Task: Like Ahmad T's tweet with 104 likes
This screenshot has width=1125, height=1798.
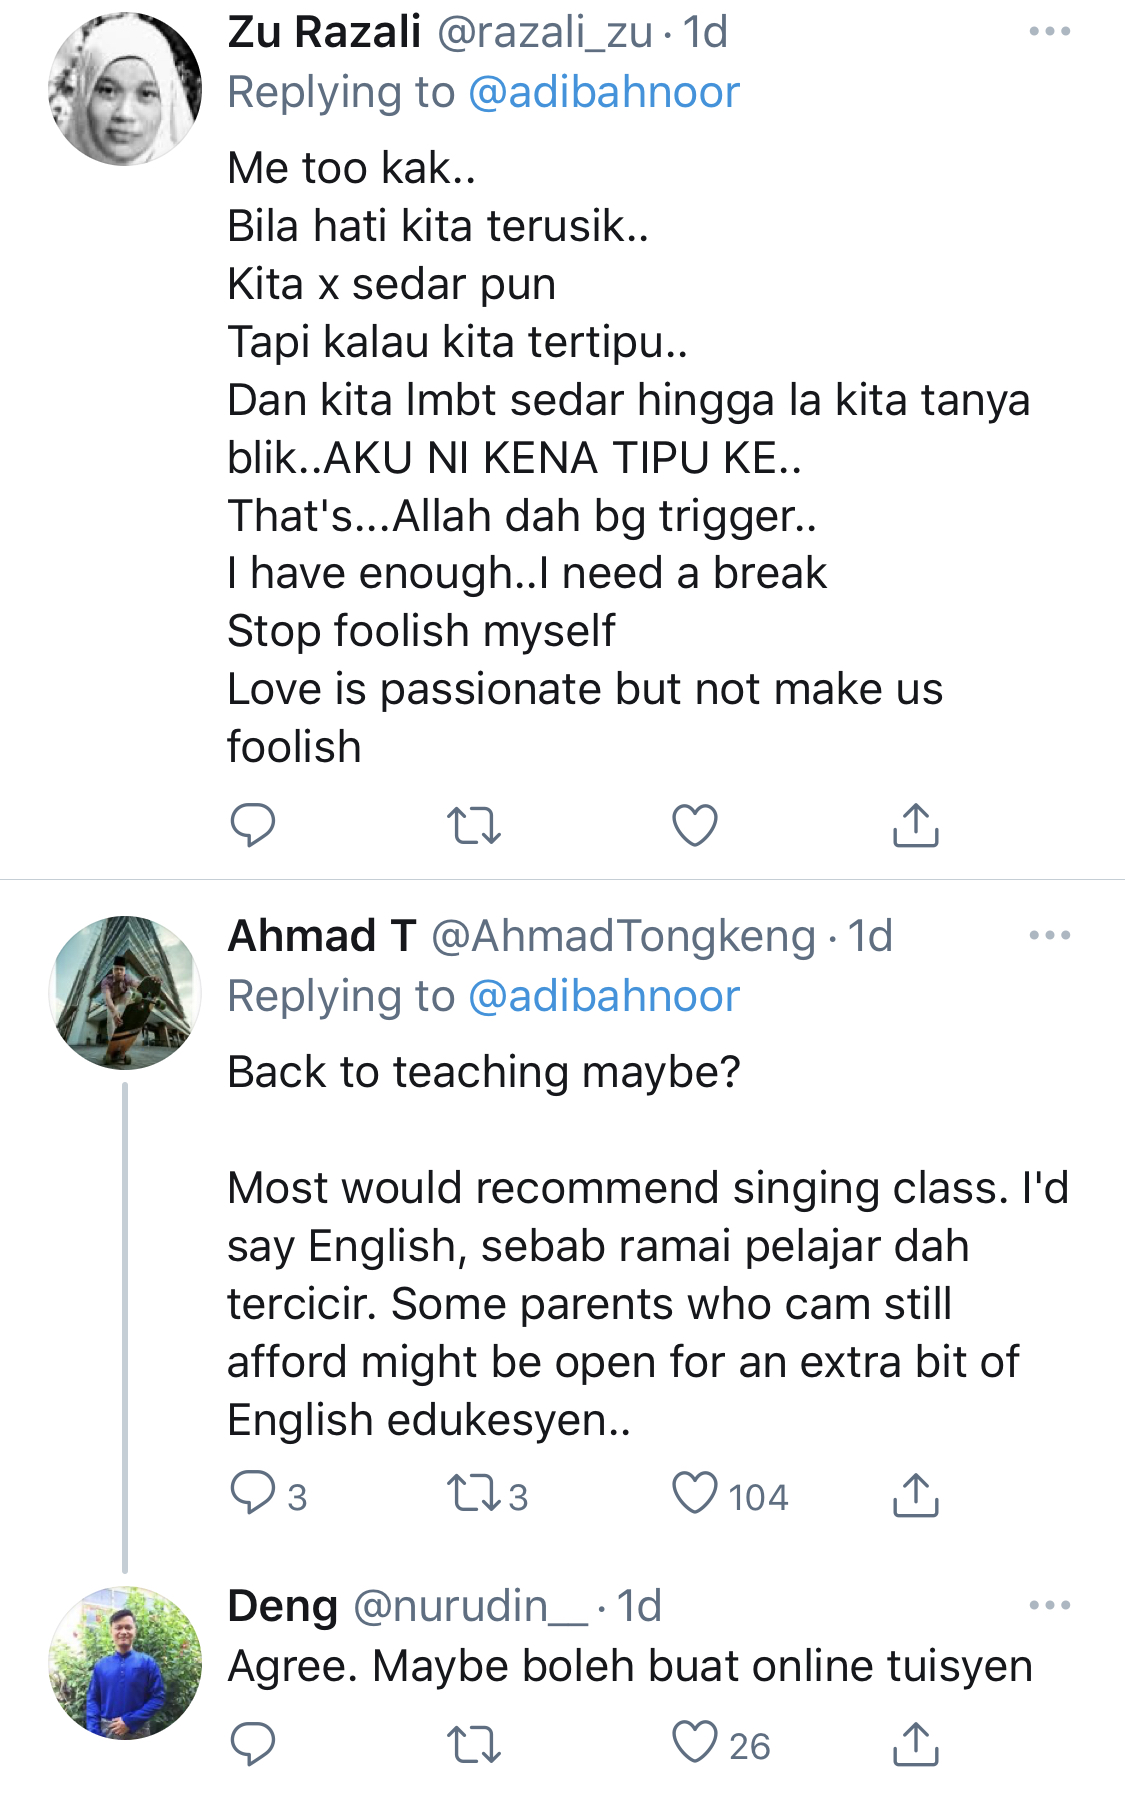Action: [x=694, y=1494]
